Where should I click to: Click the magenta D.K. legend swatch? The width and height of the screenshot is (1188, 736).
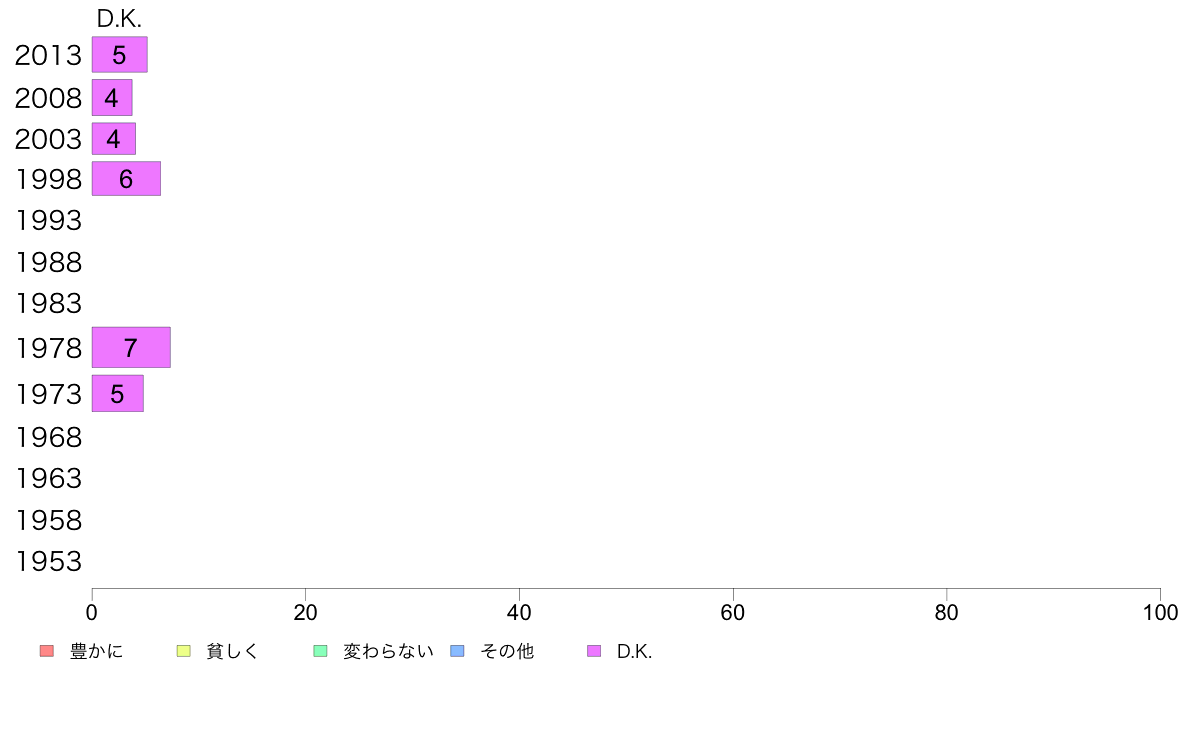(x=594, y=651)
